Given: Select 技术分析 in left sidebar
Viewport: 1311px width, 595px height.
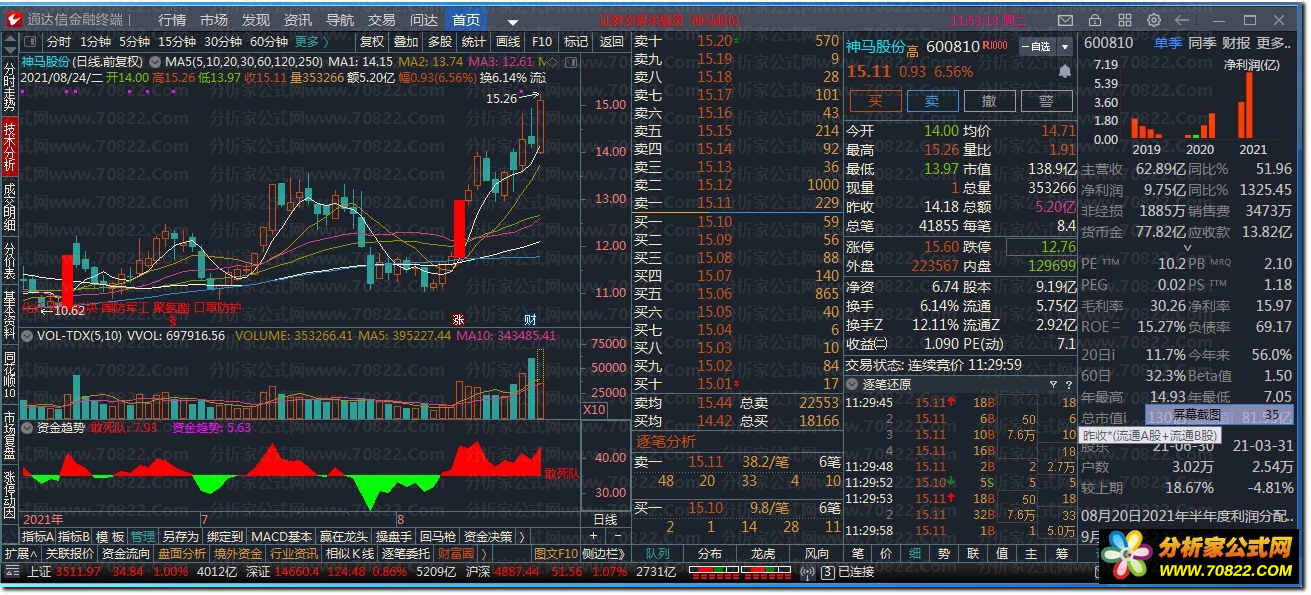Looking at the screenshot, I should point(9,146).
